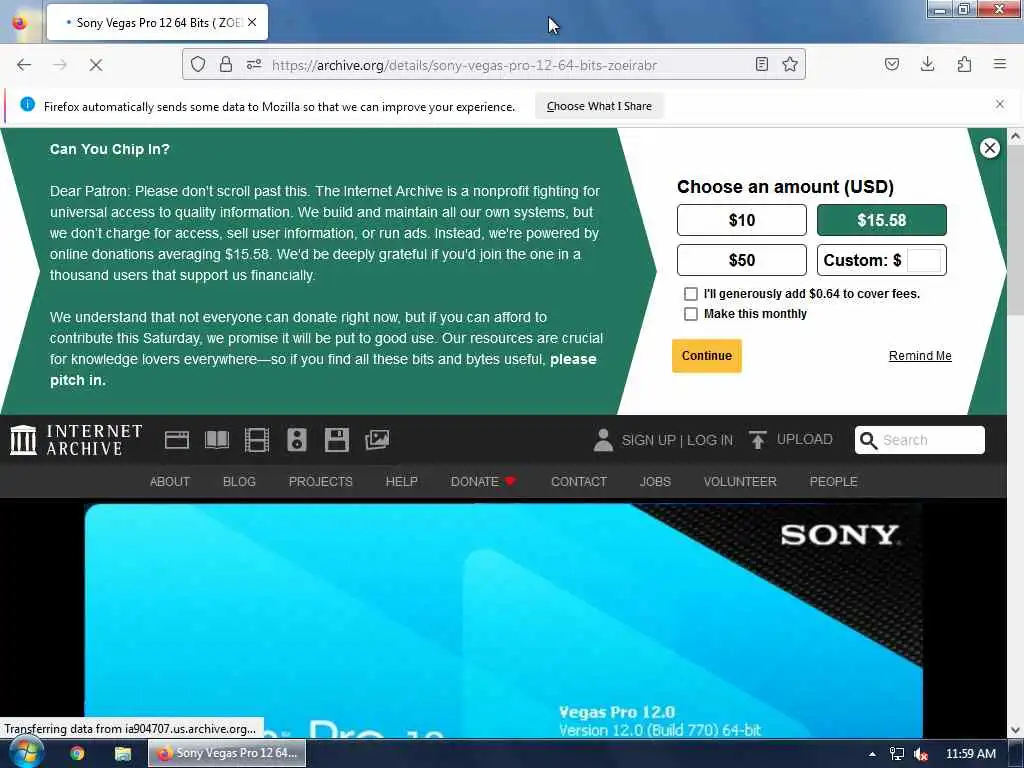Viewport: 1024px width, 768px height.
Task: Open the CONTACT menu item
Action: 579,481
